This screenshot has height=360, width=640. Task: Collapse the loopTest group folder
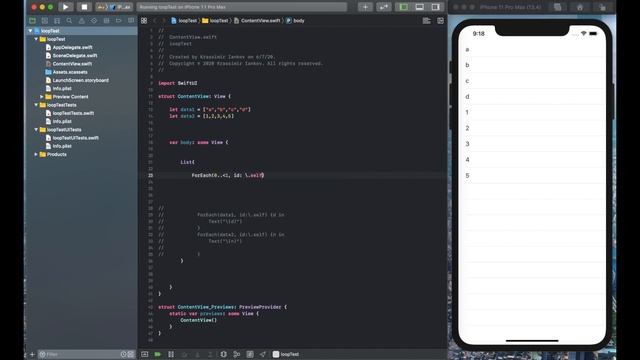tap(36, 39)
